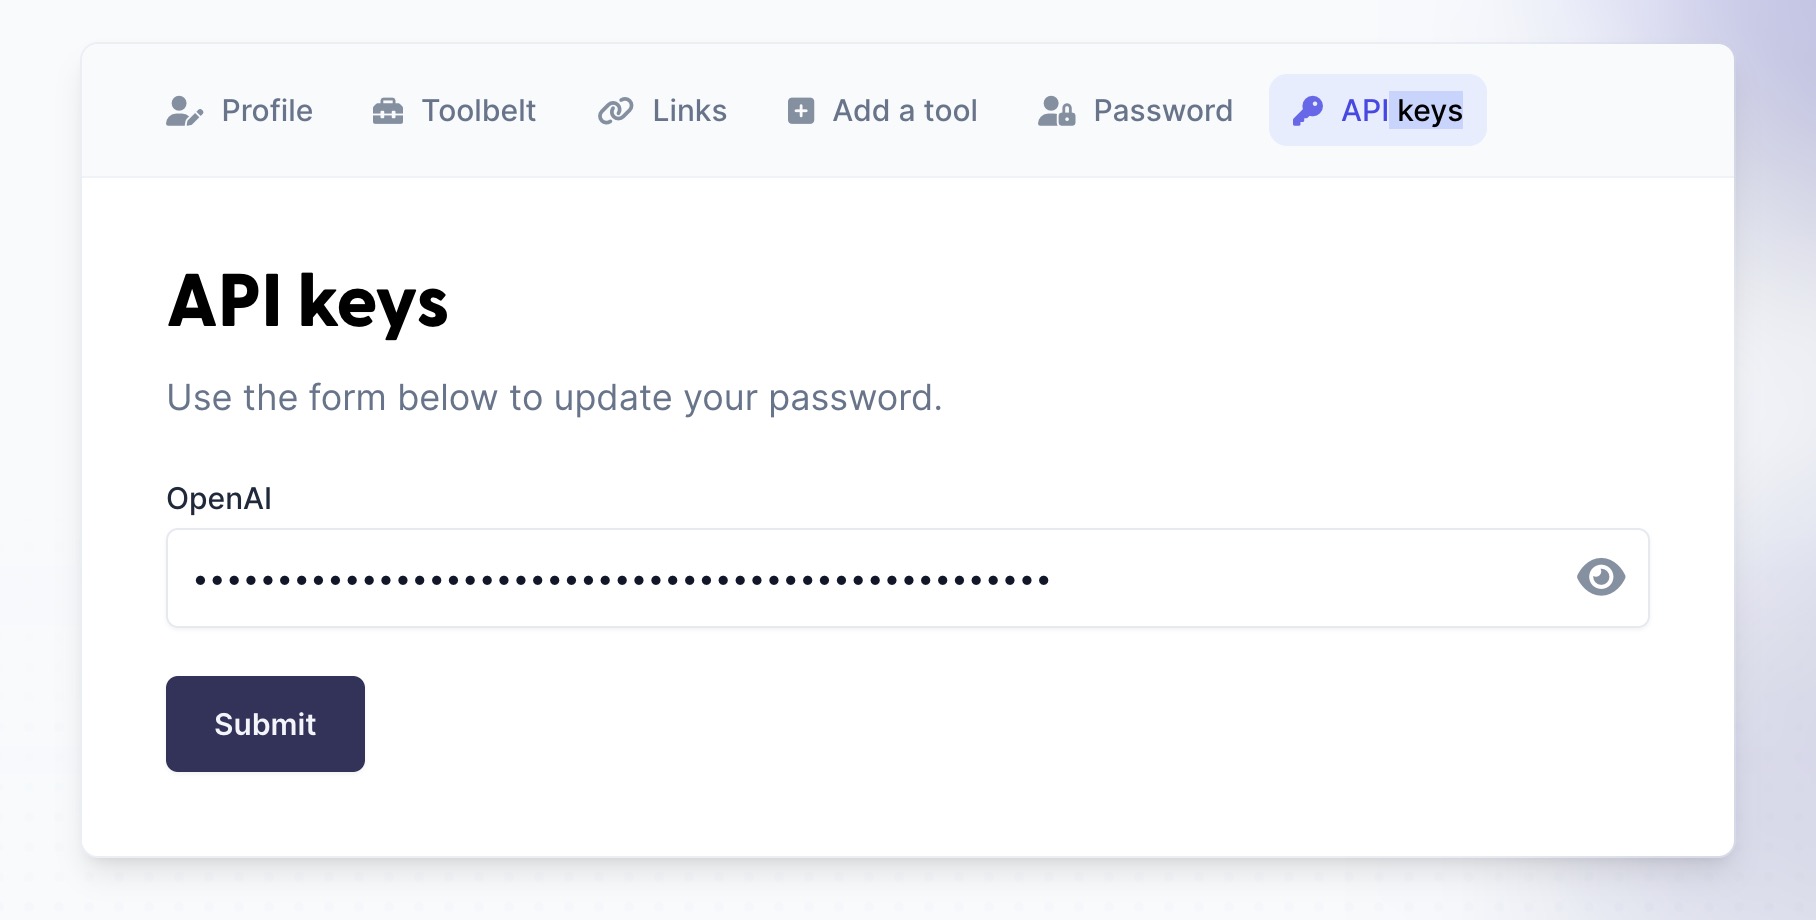This screenshot has height=920, width=1816.
Task: Submit the API keys form
Action: (x=265, y=724)
